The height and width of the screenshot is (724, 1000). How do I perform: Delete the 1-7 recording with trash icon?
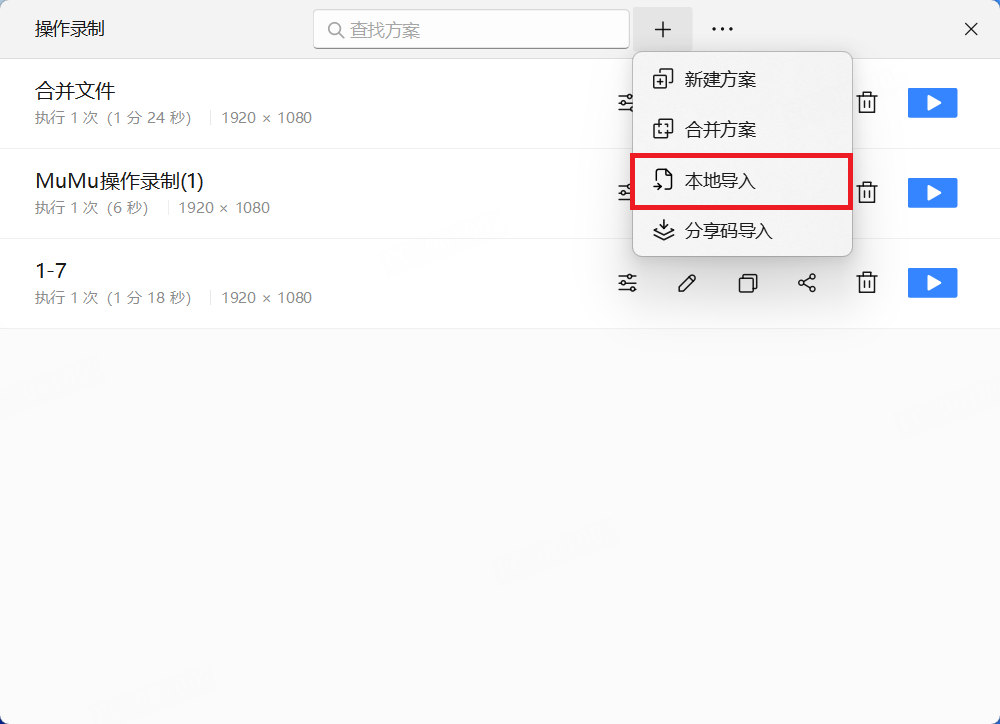867,282
